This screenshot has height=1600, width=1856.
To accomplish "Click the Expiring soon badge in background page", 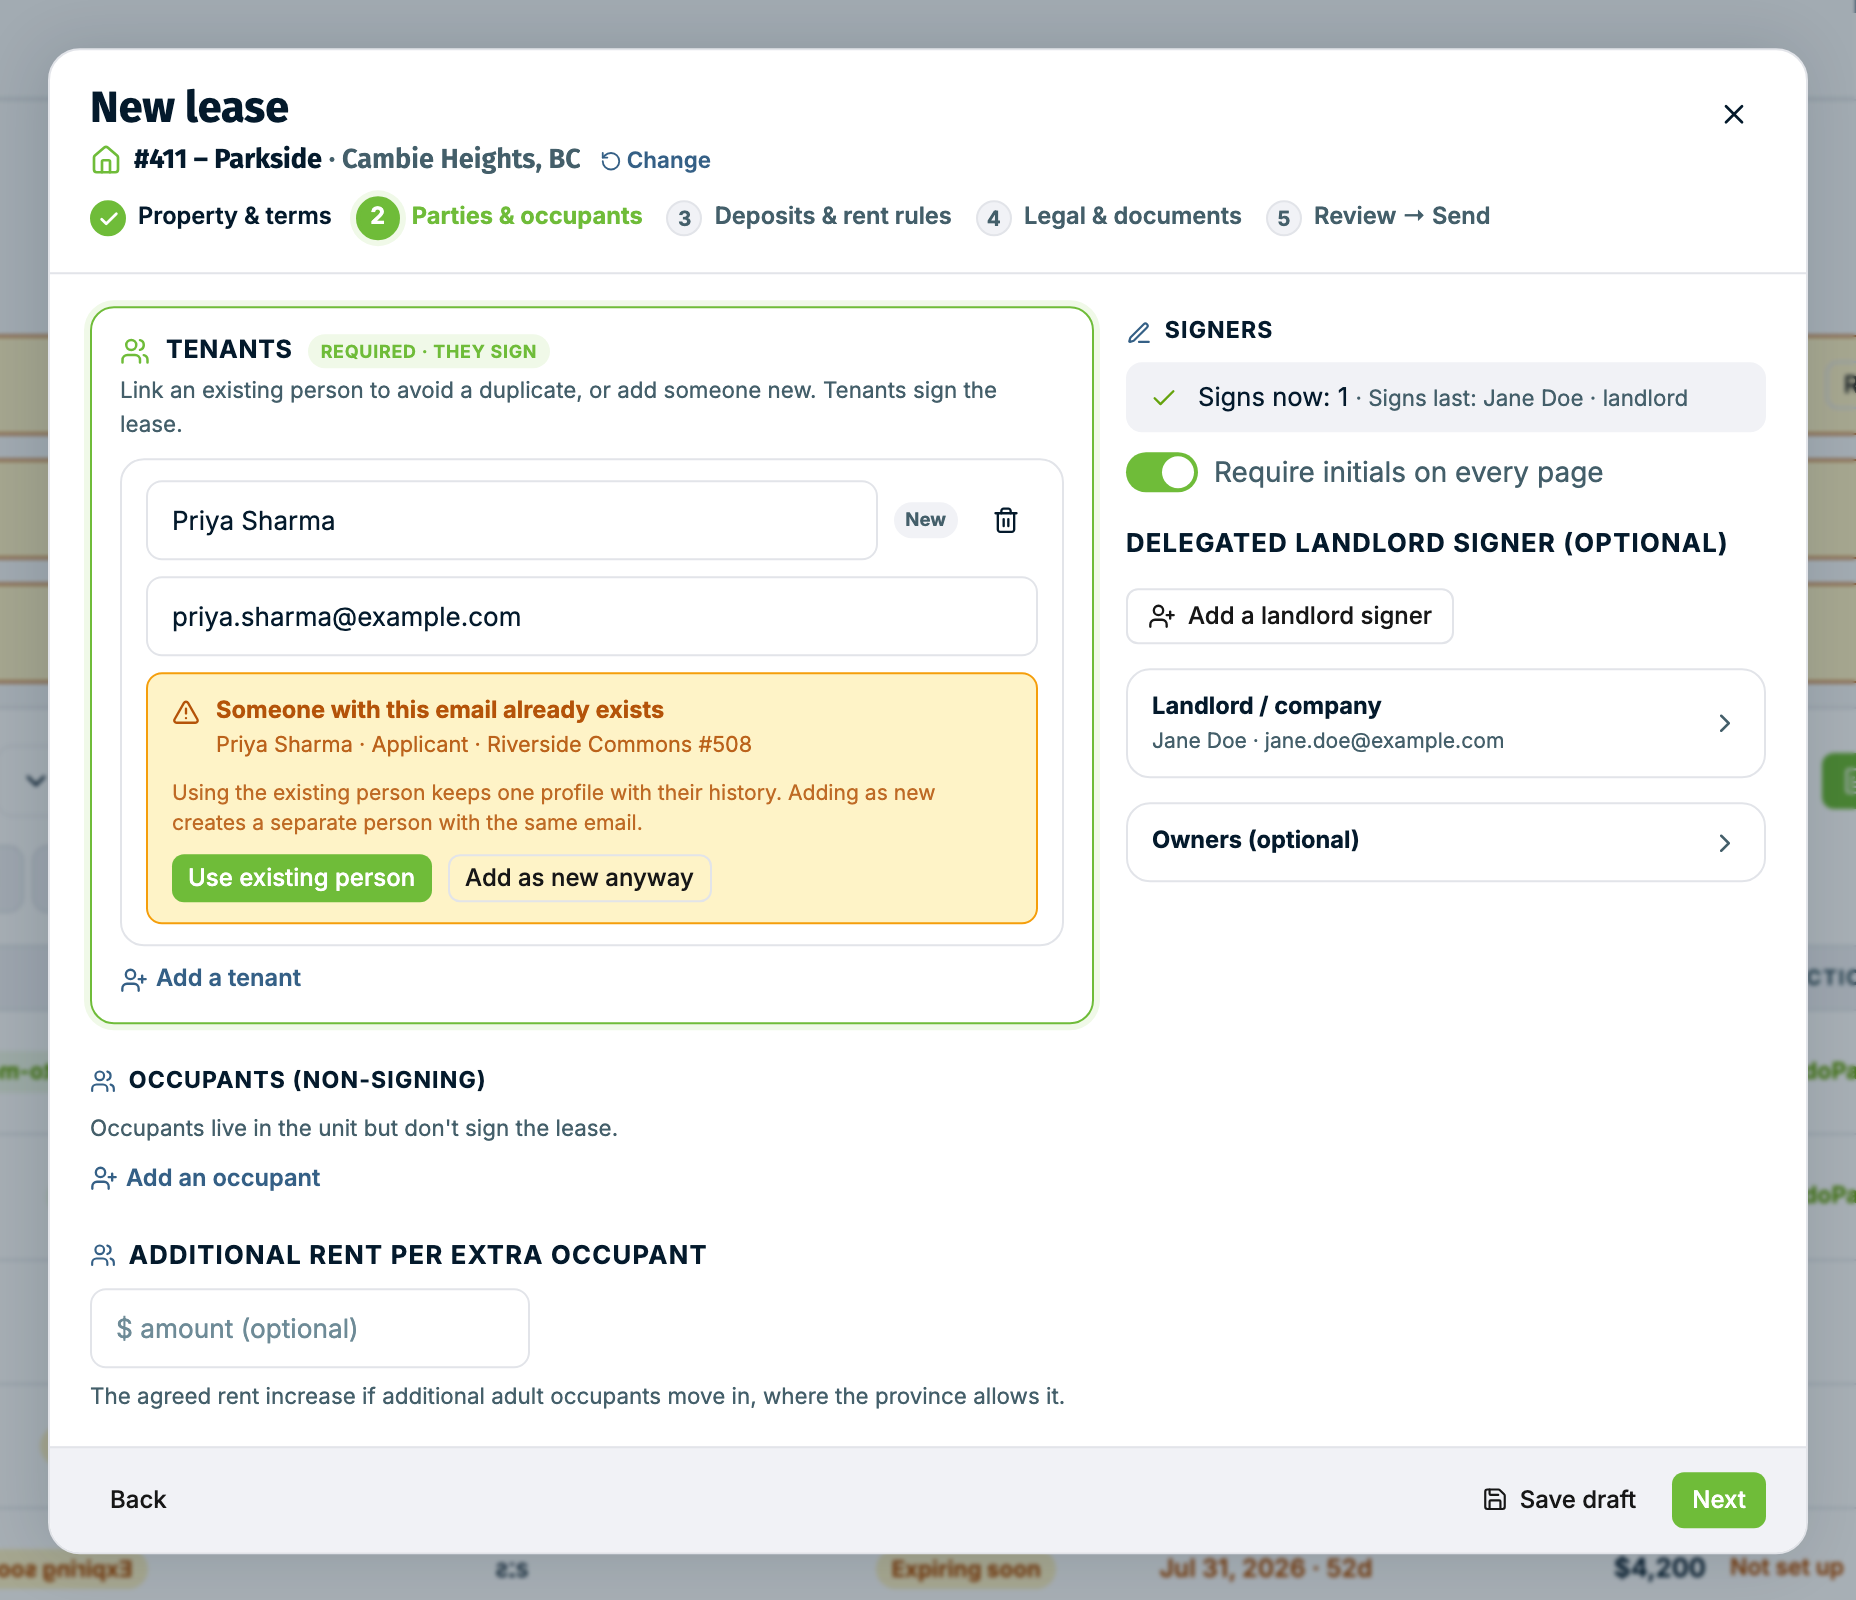I will [966, 1569].
